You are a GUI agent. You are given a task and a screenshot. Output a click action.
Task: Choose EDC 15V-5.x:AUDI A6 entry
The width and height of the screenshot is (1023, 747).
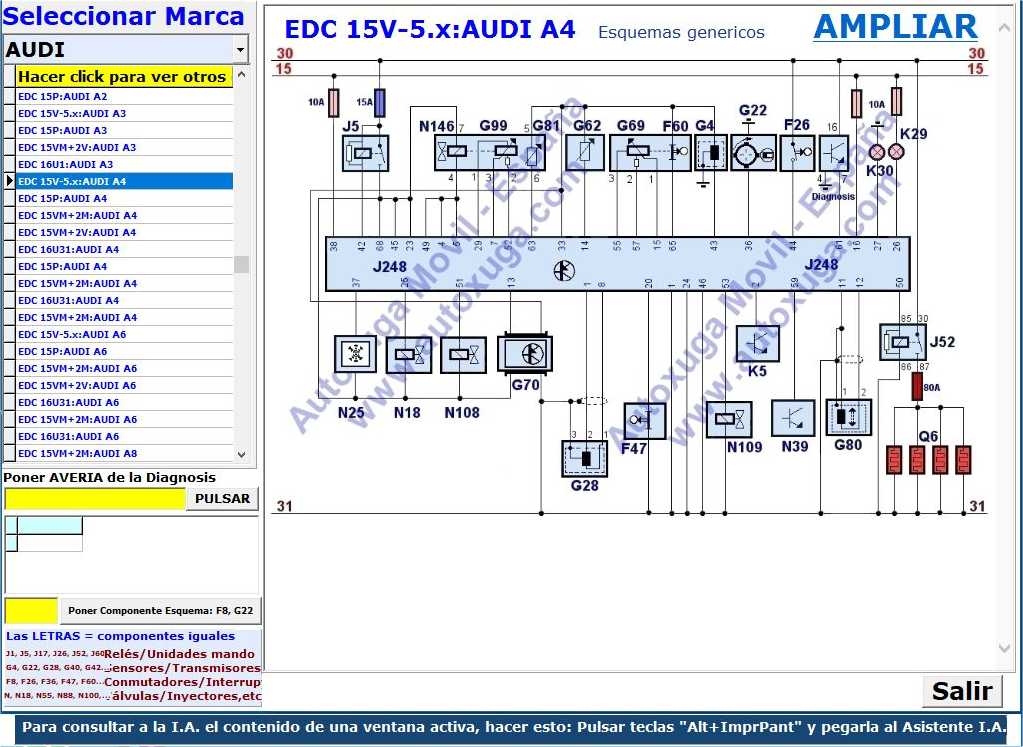coord(72,334)
